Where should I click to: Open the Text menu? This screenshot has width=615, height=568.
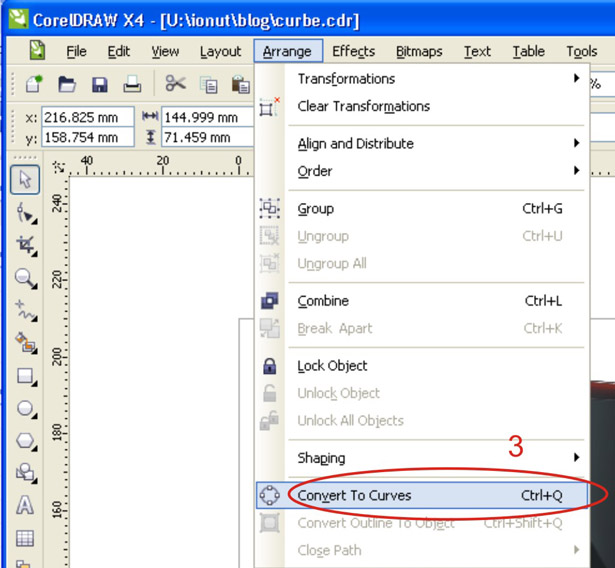pos(477,51)
